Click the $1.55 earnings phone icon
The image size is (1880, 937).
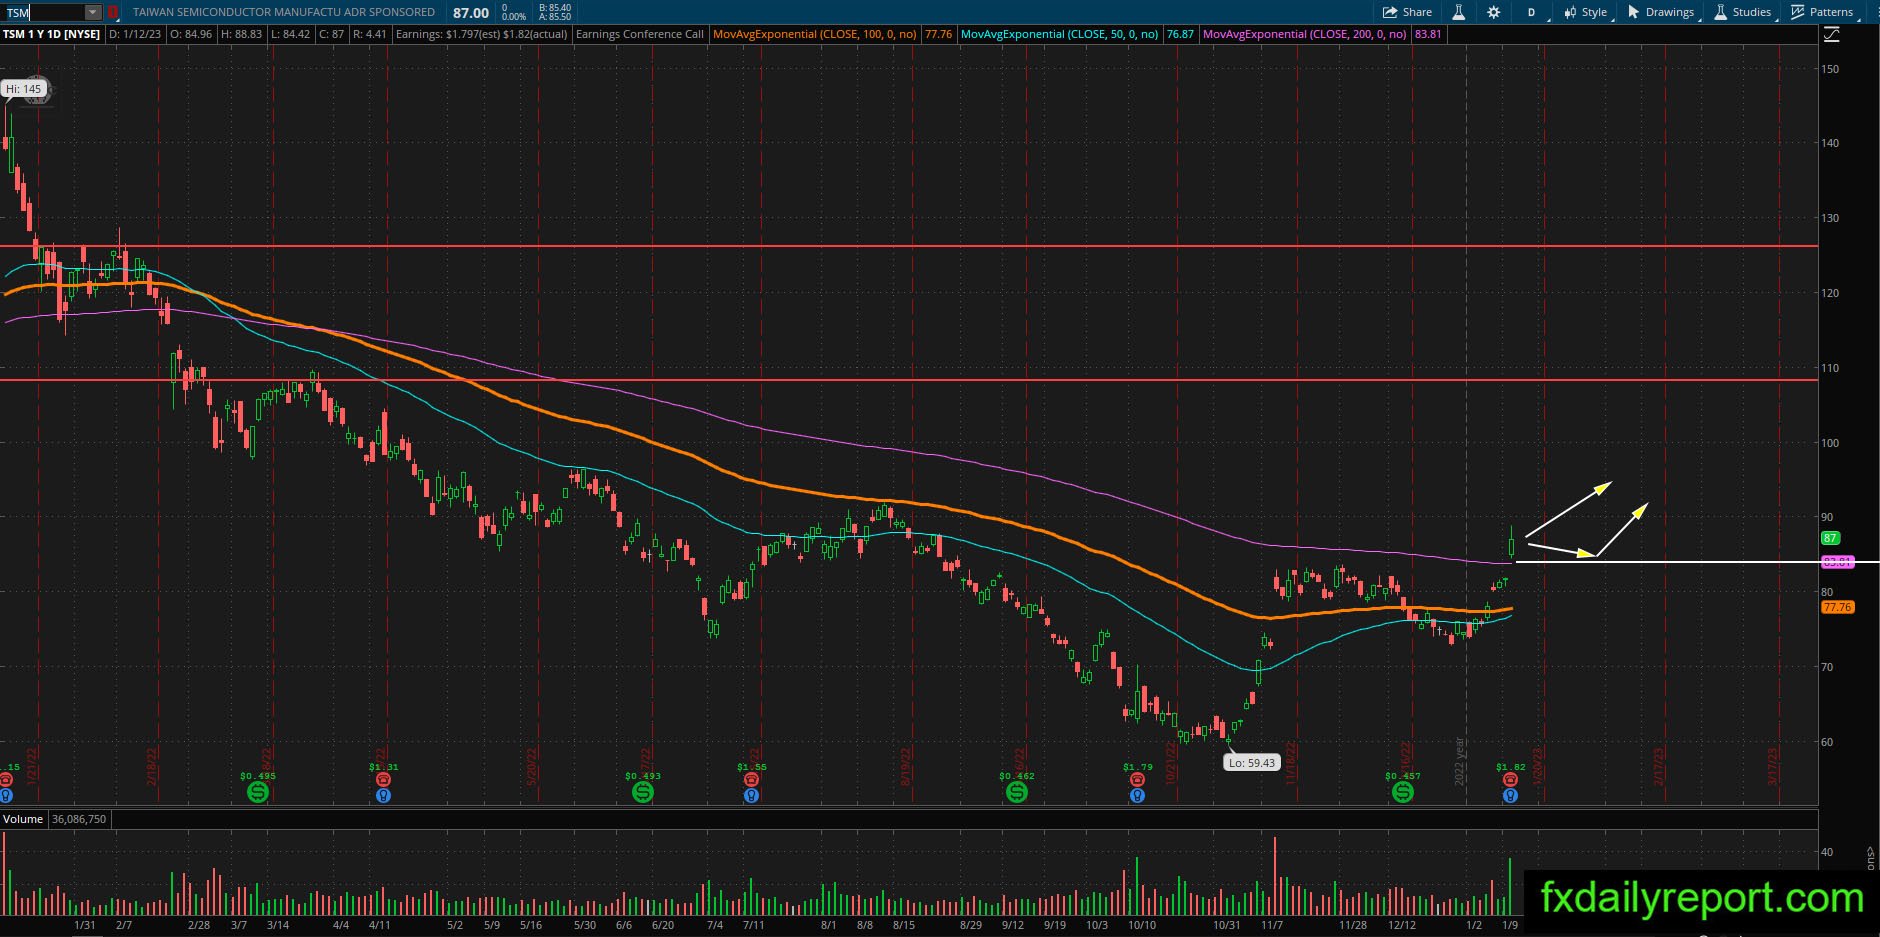click(751, 779)
